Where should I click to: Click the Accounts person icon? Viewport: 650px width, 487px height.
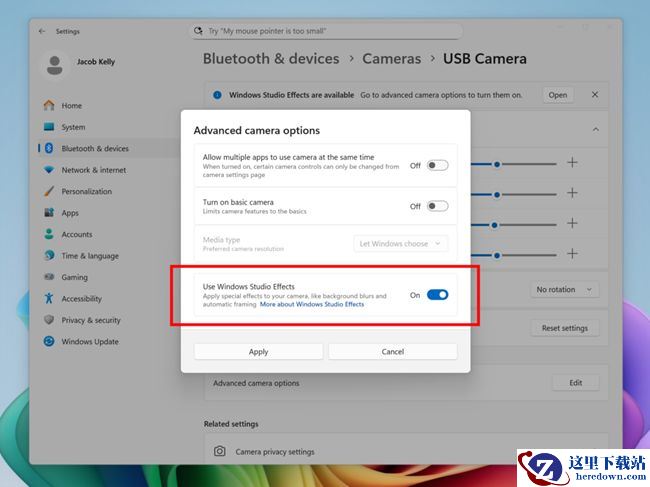tap(49, 234)
